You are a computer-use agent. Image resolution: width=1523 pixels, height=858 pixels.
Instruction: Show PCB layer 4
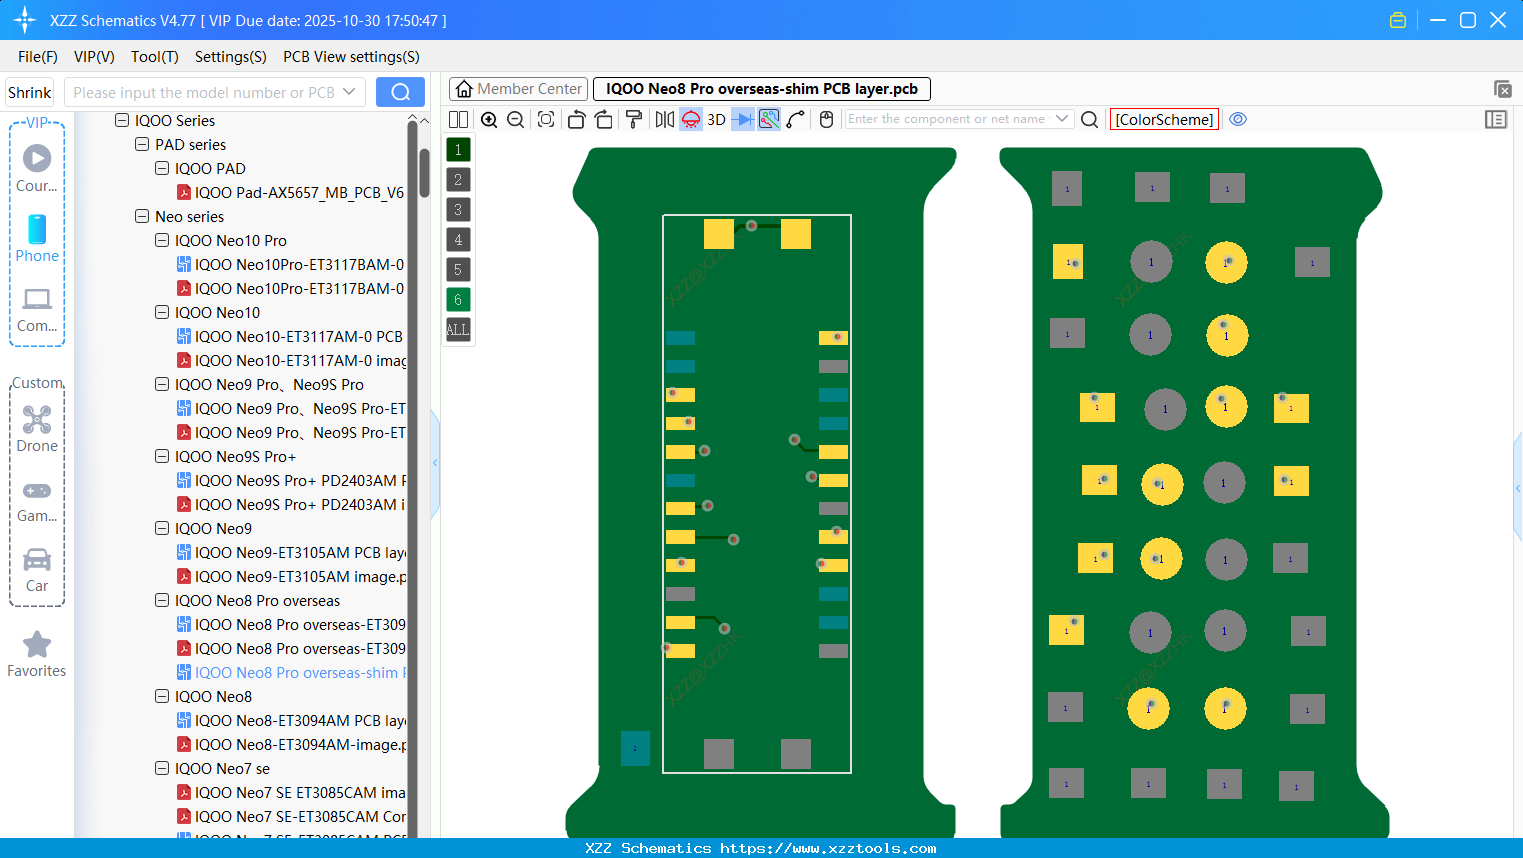pos(458,240)
